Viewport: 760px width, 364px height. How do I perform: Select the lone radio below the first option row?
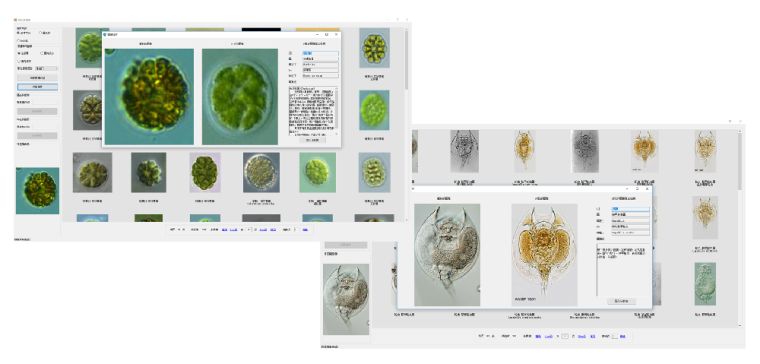coord(18,41)
